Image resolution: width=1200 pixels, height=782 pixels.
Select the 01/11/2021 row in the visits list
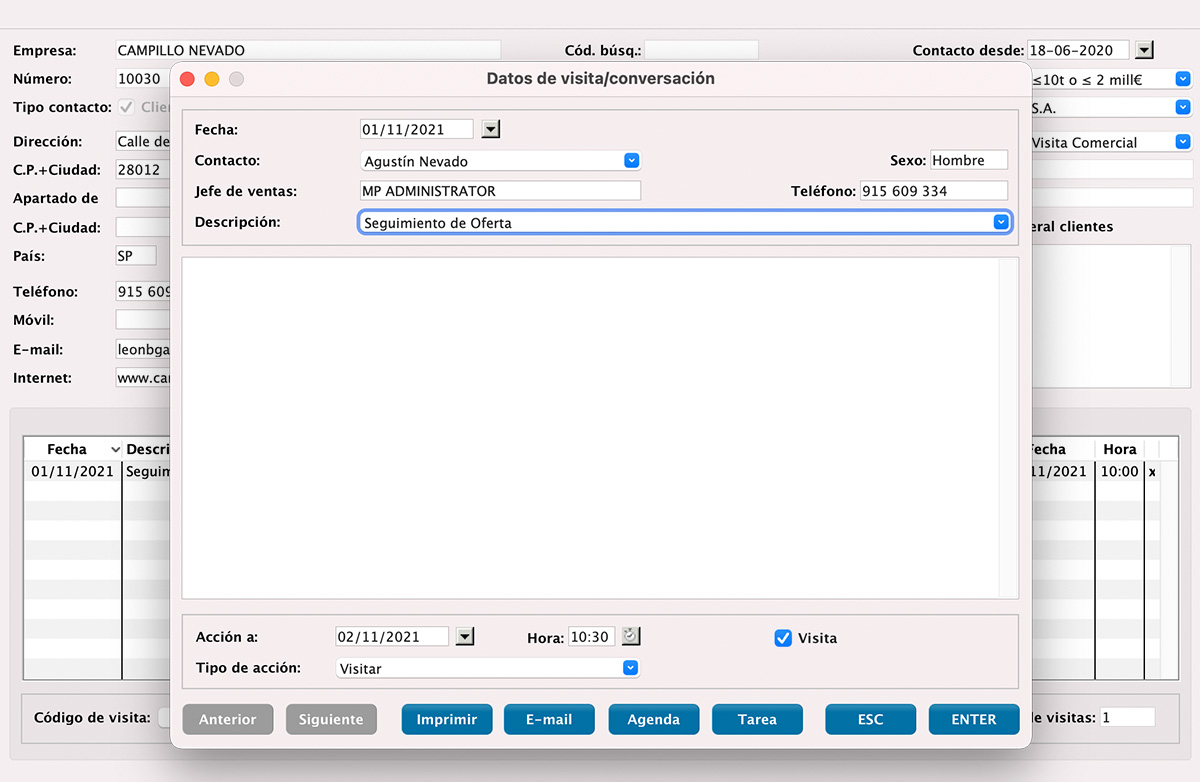[x=72, y=471]
